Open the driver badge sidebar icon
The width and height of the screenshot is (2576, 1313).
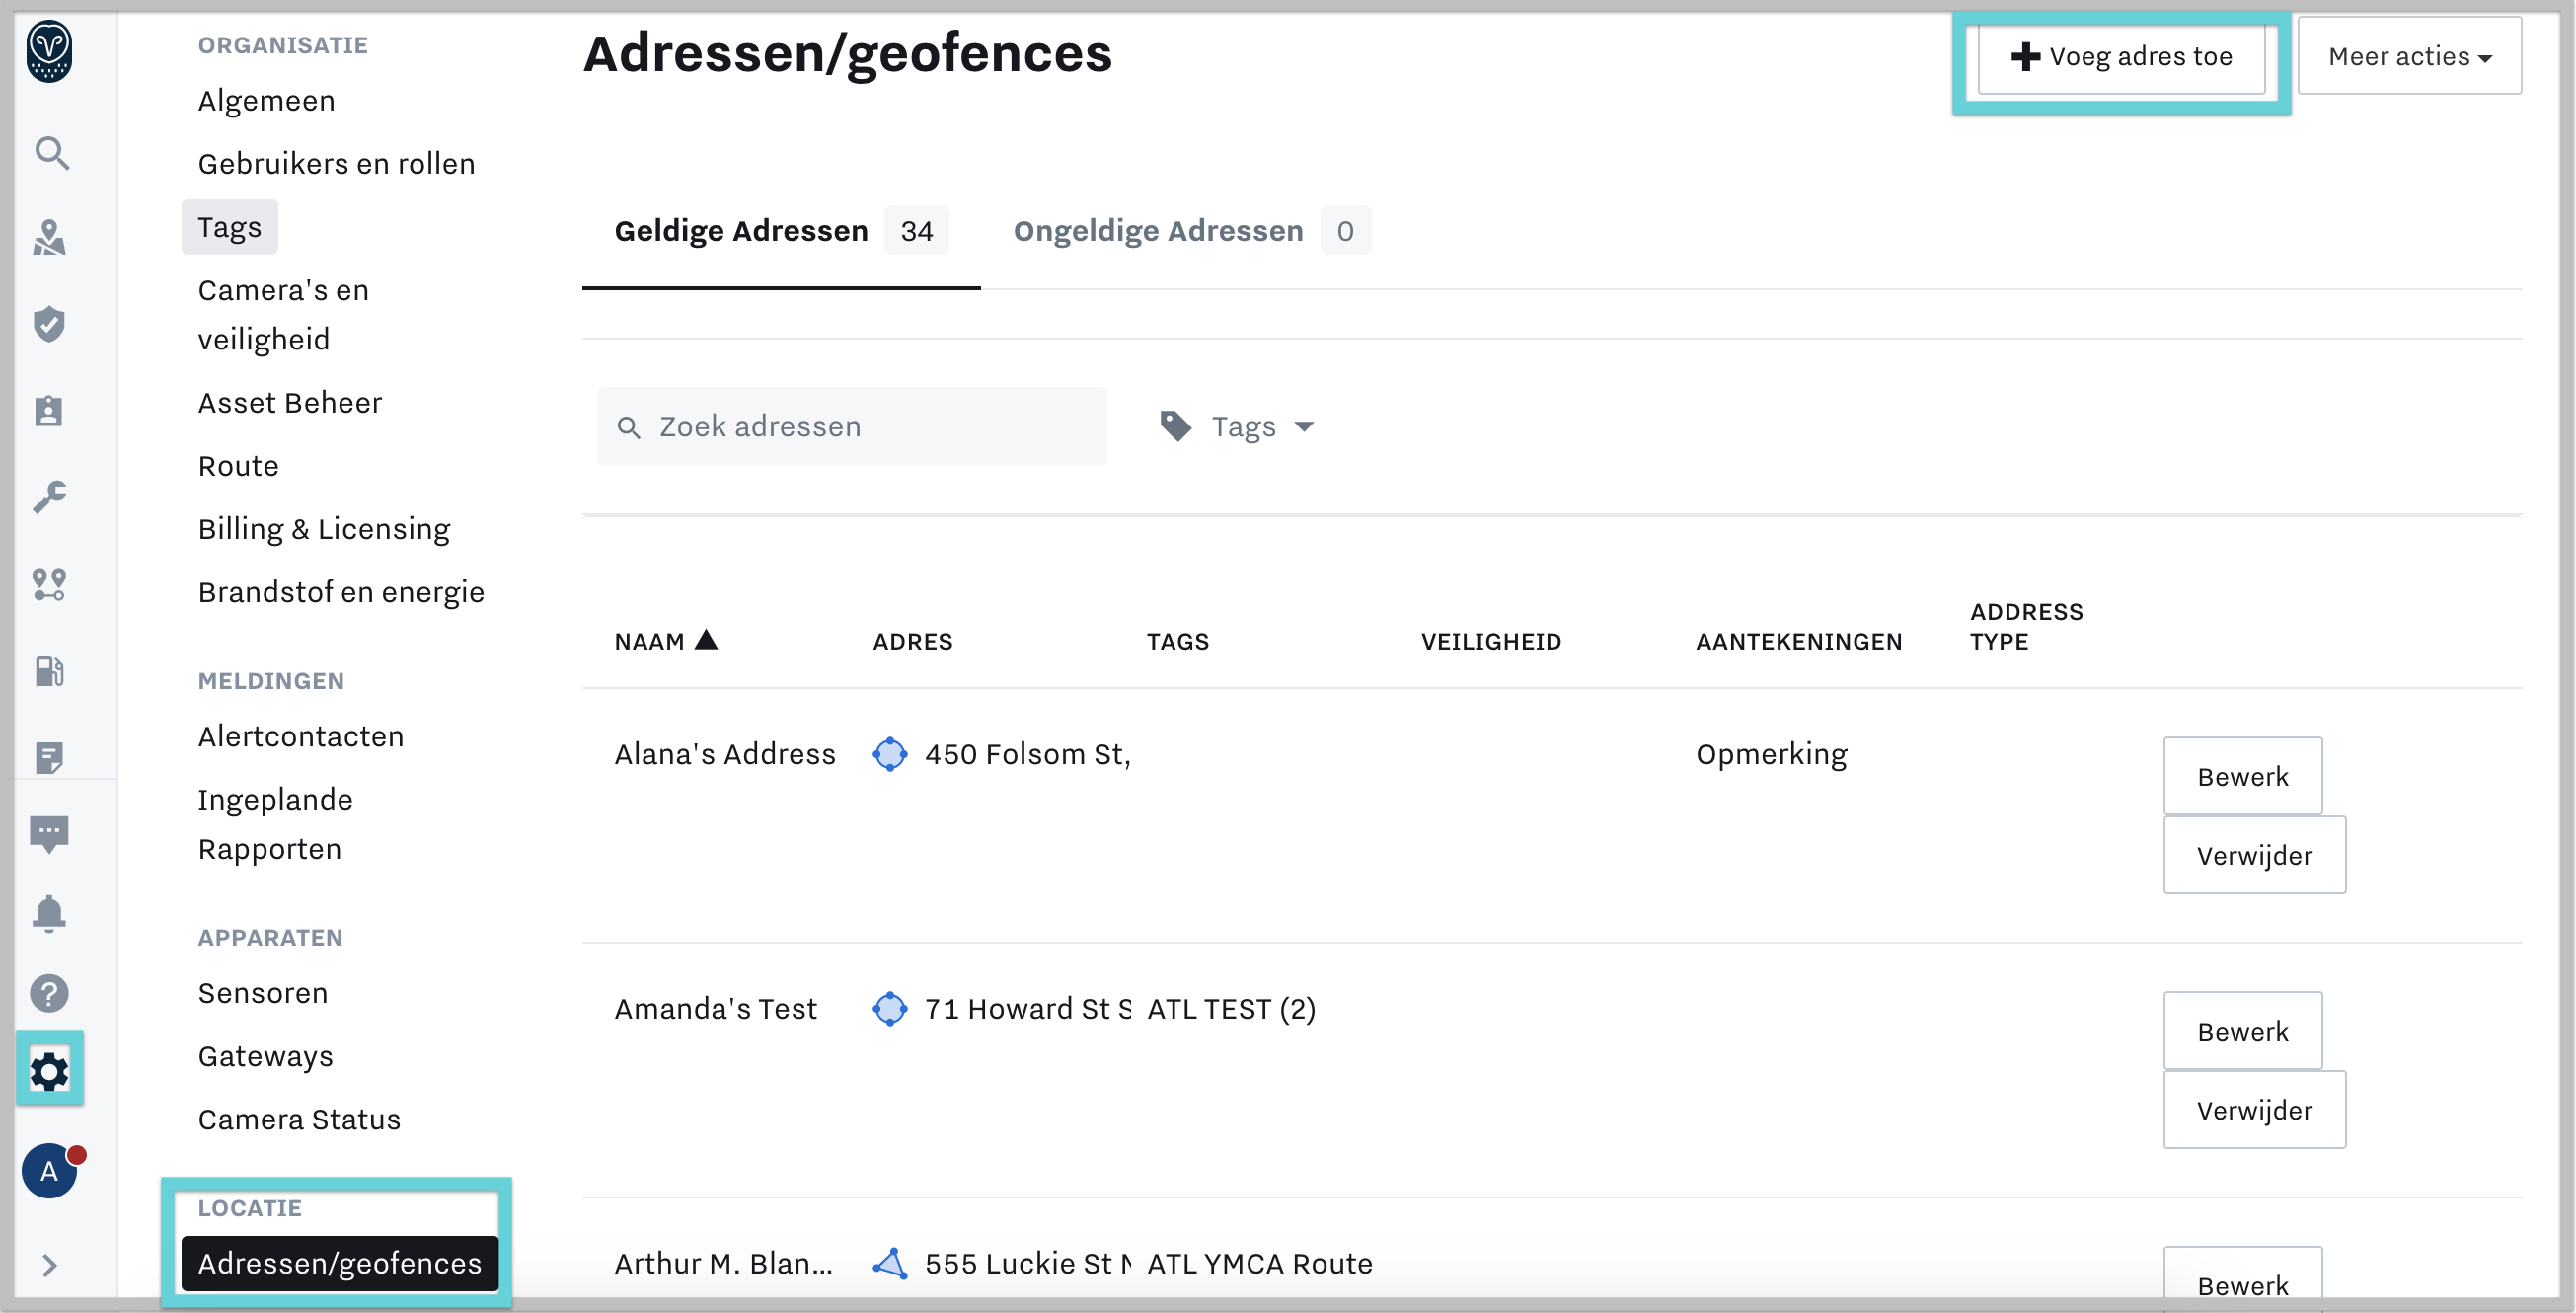point(49,410)
